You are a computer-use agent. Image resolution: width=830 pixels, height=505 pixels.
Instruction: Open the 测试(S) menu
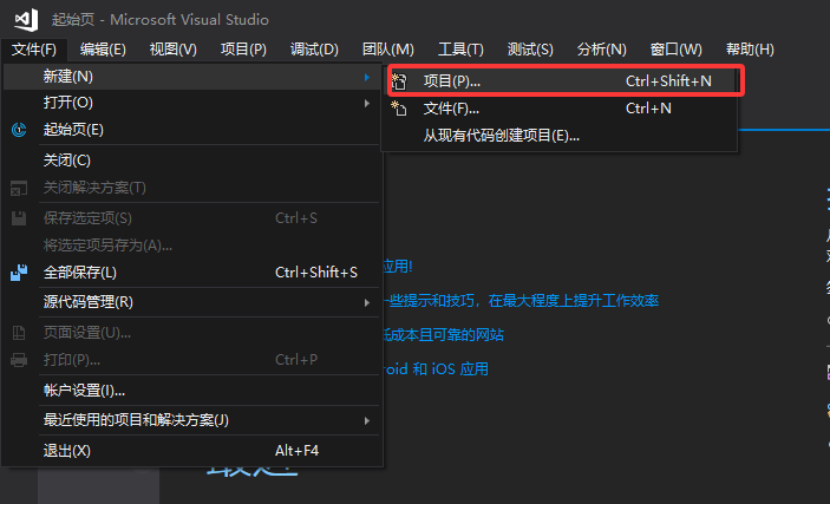530,50
